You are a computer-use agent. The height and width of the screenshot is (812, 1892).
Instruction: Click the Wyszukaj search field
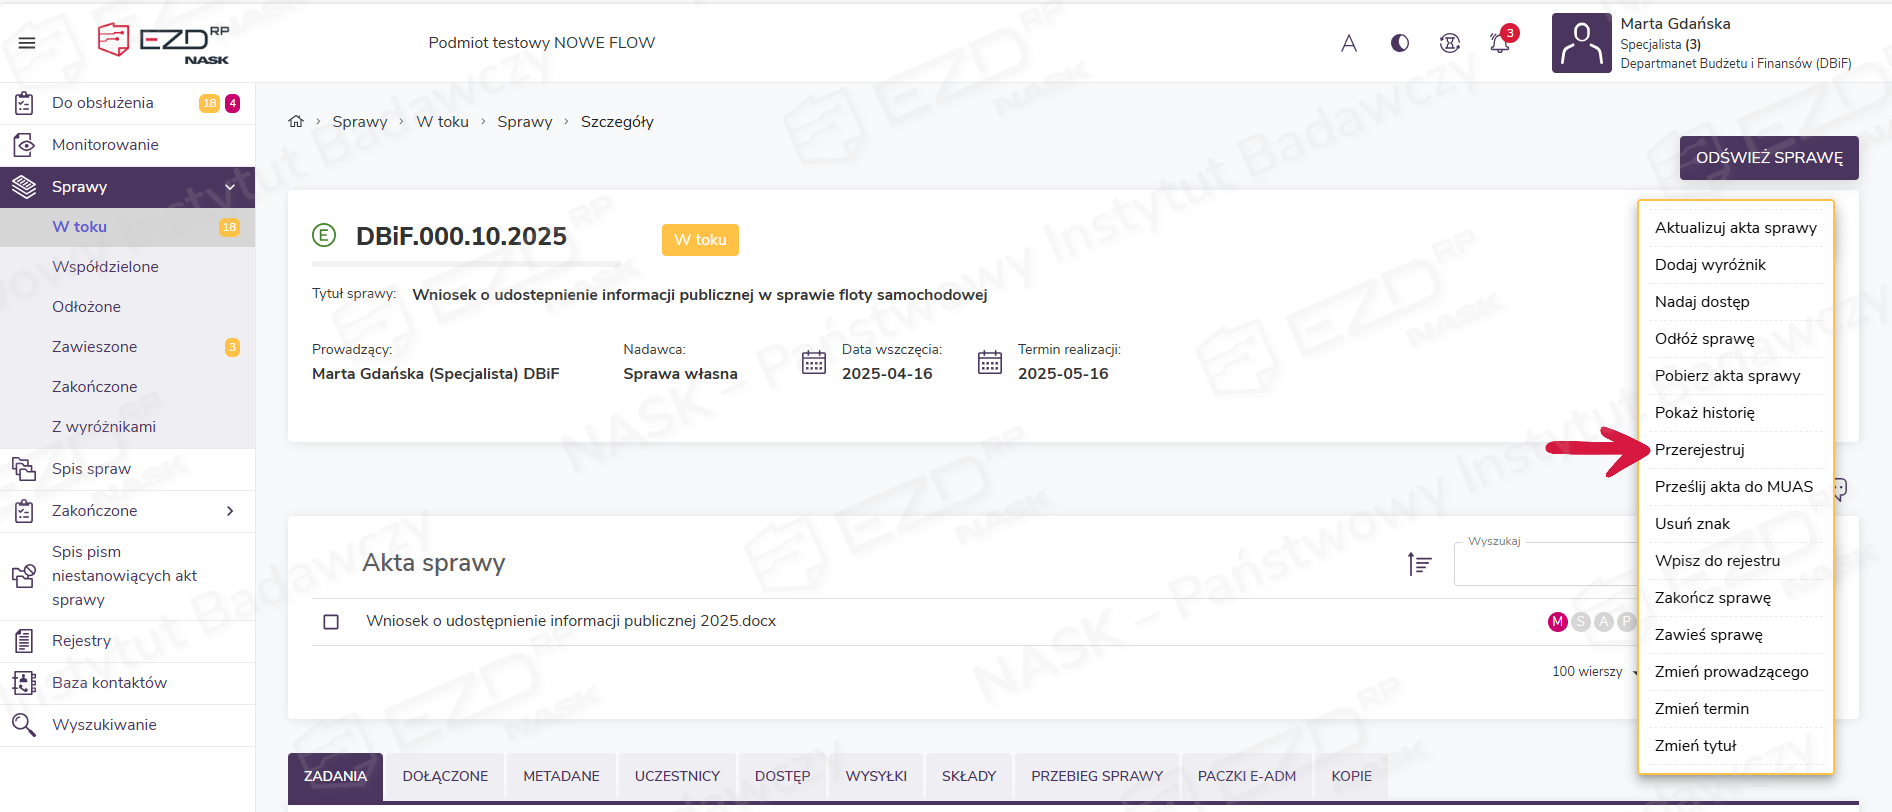click(x=1545, y=566)
